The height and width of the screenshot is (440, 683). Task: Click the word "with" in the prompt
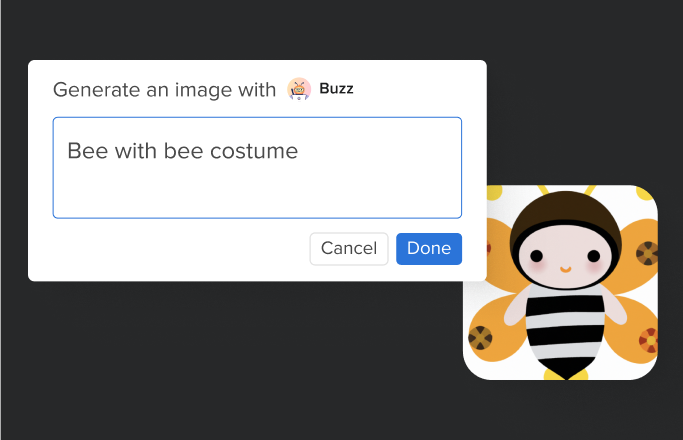135,151
